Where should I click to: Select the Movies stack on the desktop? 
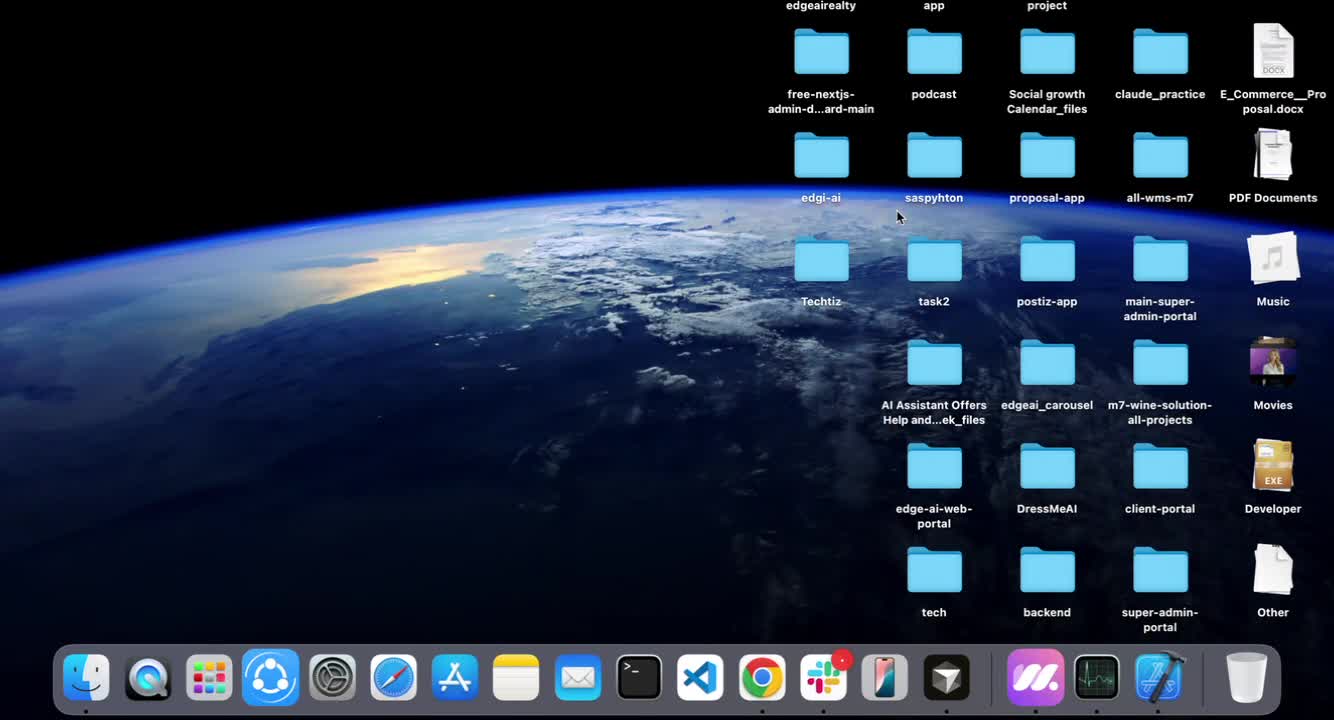click(1273, 362)
